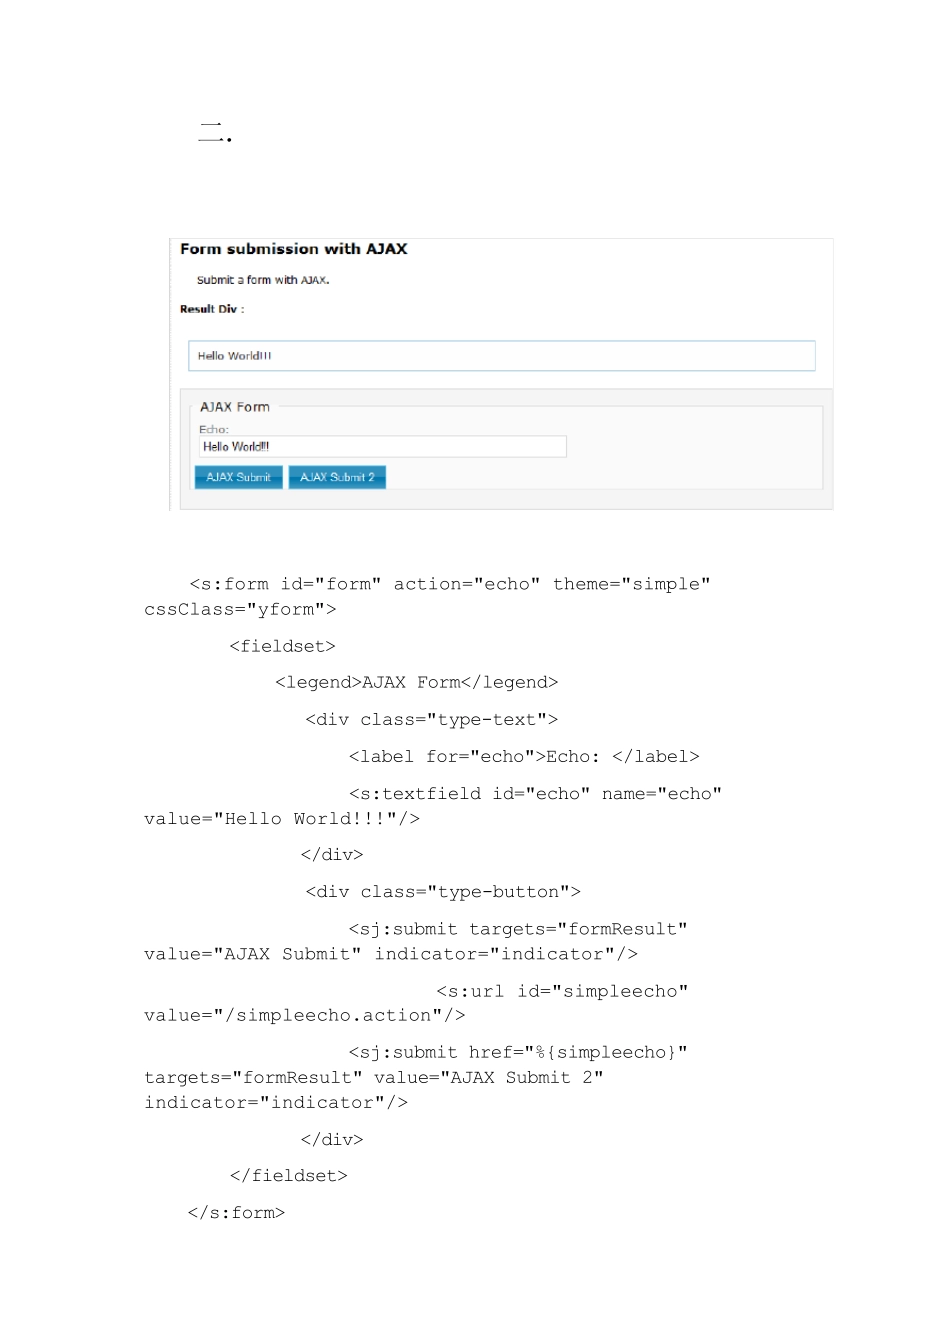Click the s:textfield id="echo" code line
The image size is (950, 1344).
[535, 793]
